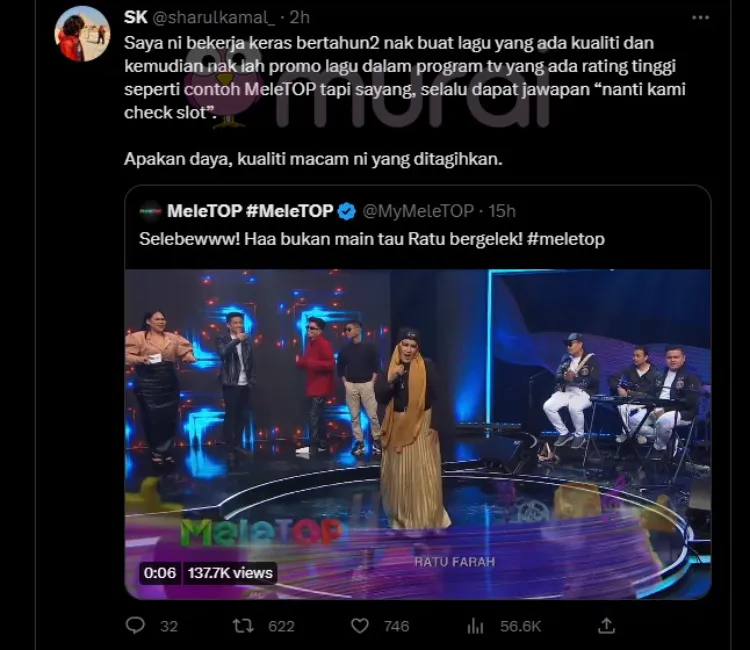Click the reply speech bubble icon
The height and width of the screenshot is (650, 750).
point(135,625)
